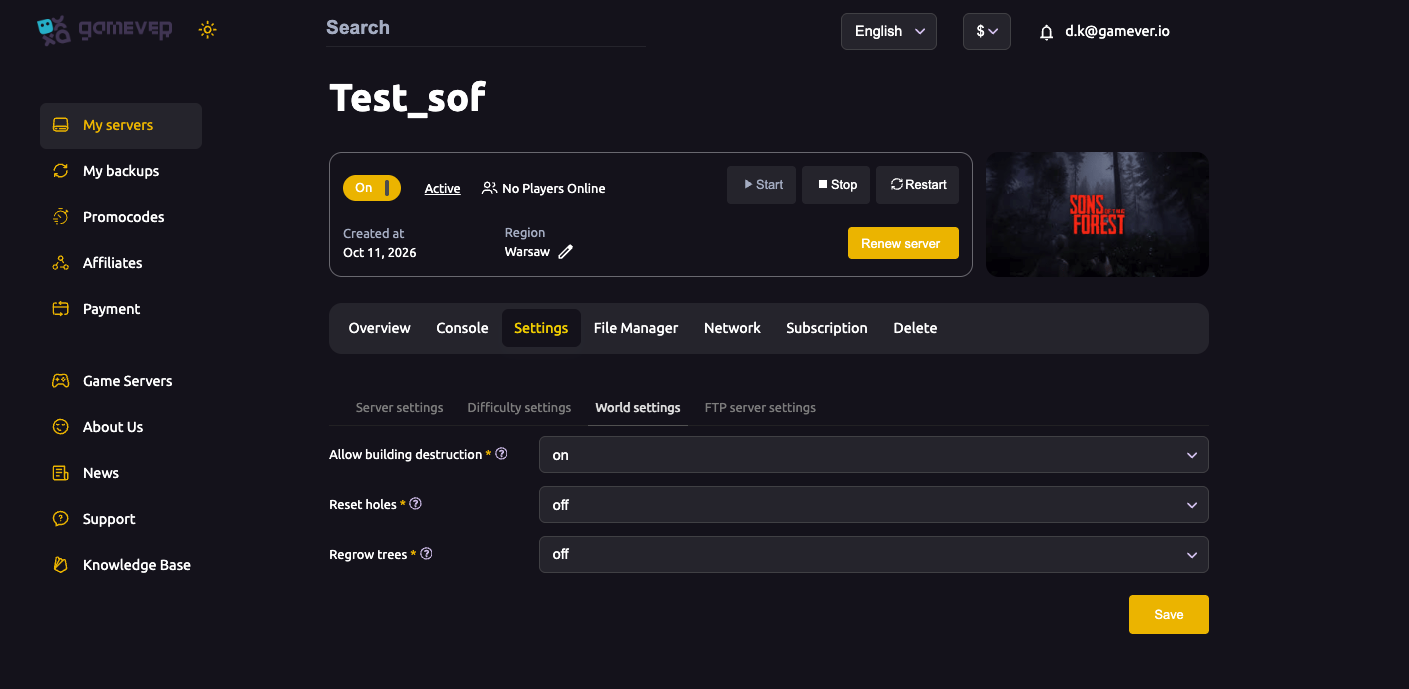The image size is (1409, 689).
Task: Select World settings subtab
Action: pyautogui.click(x=638, y=408)
